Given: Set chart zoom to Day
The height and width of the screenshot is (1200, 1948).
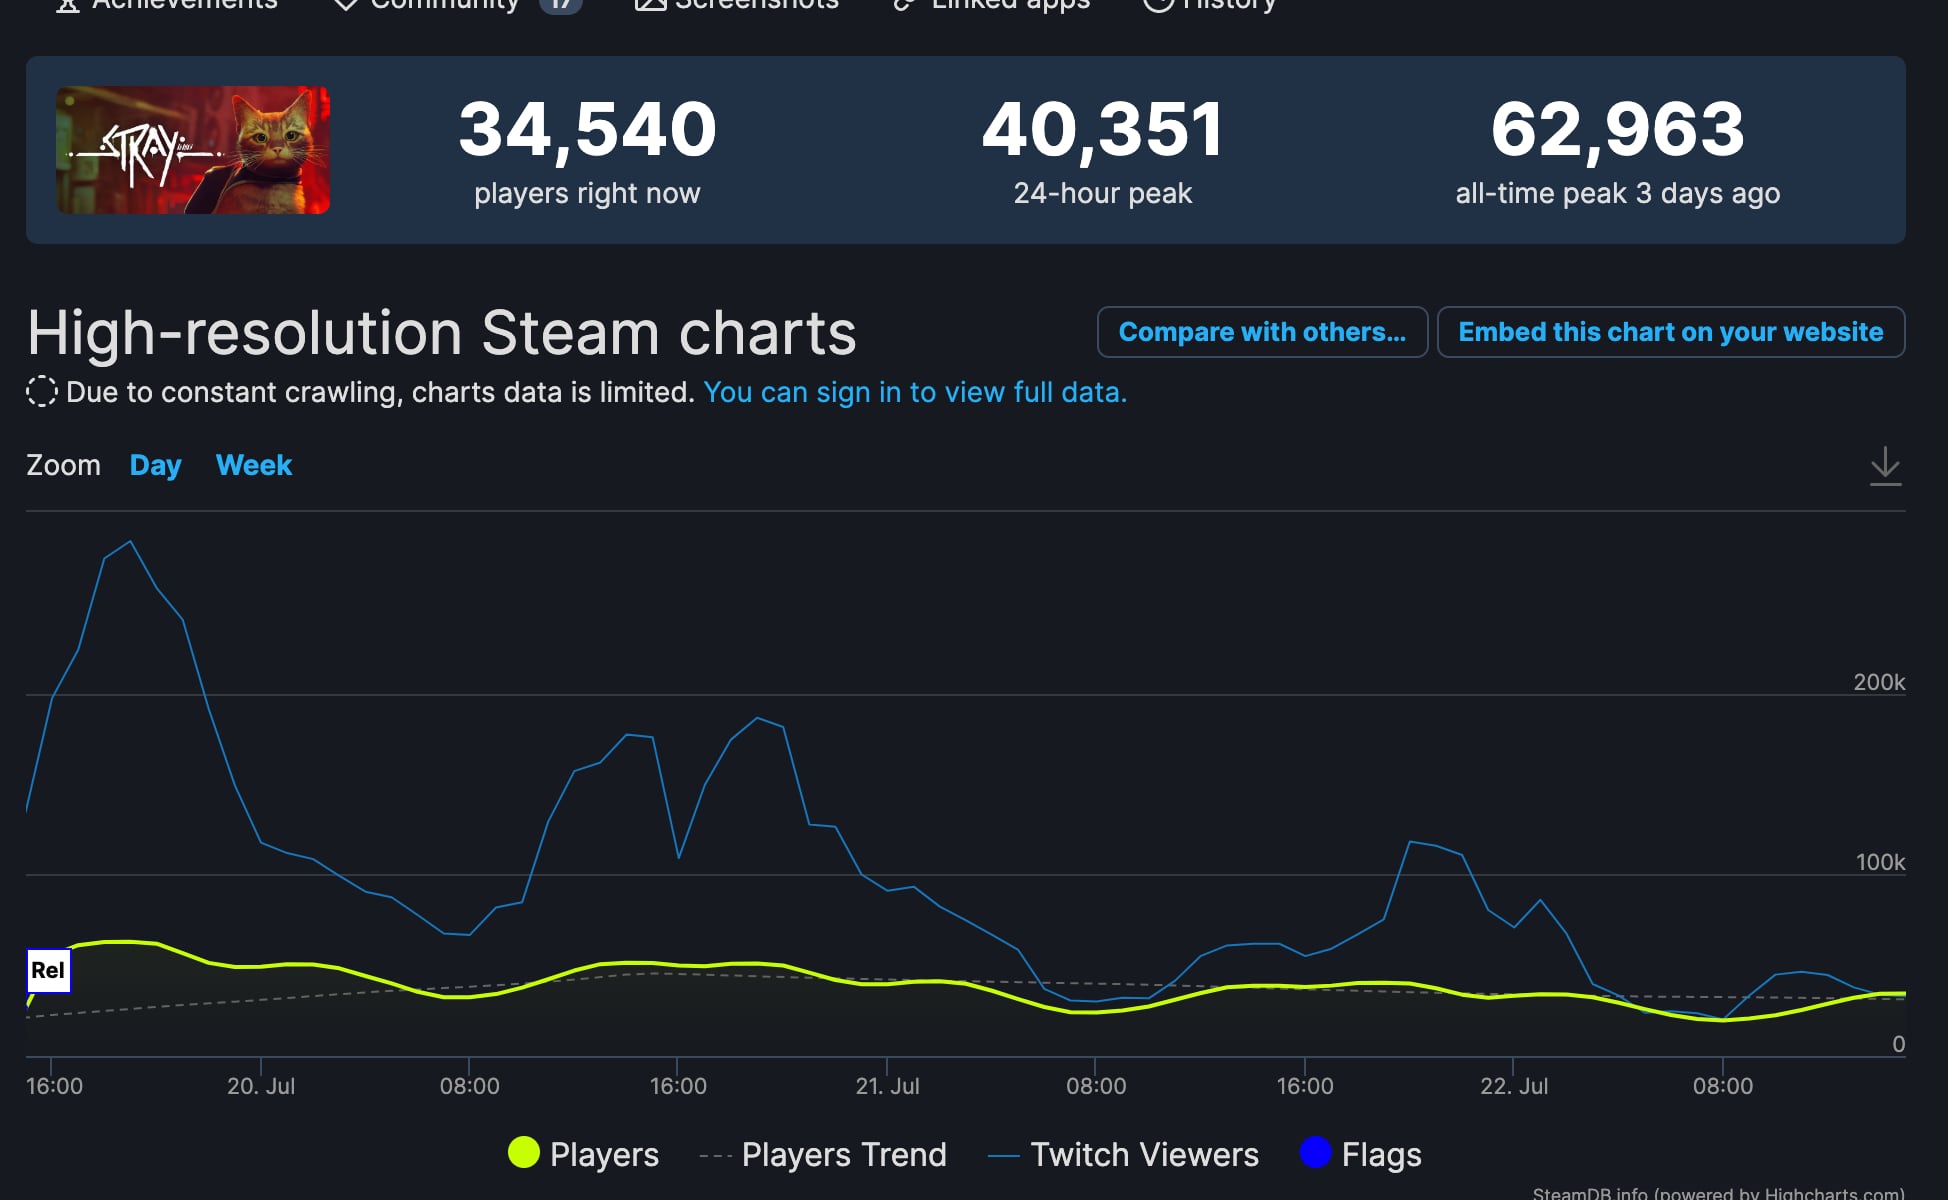Looking at the screenshot, I should click(x=155, y=465).
